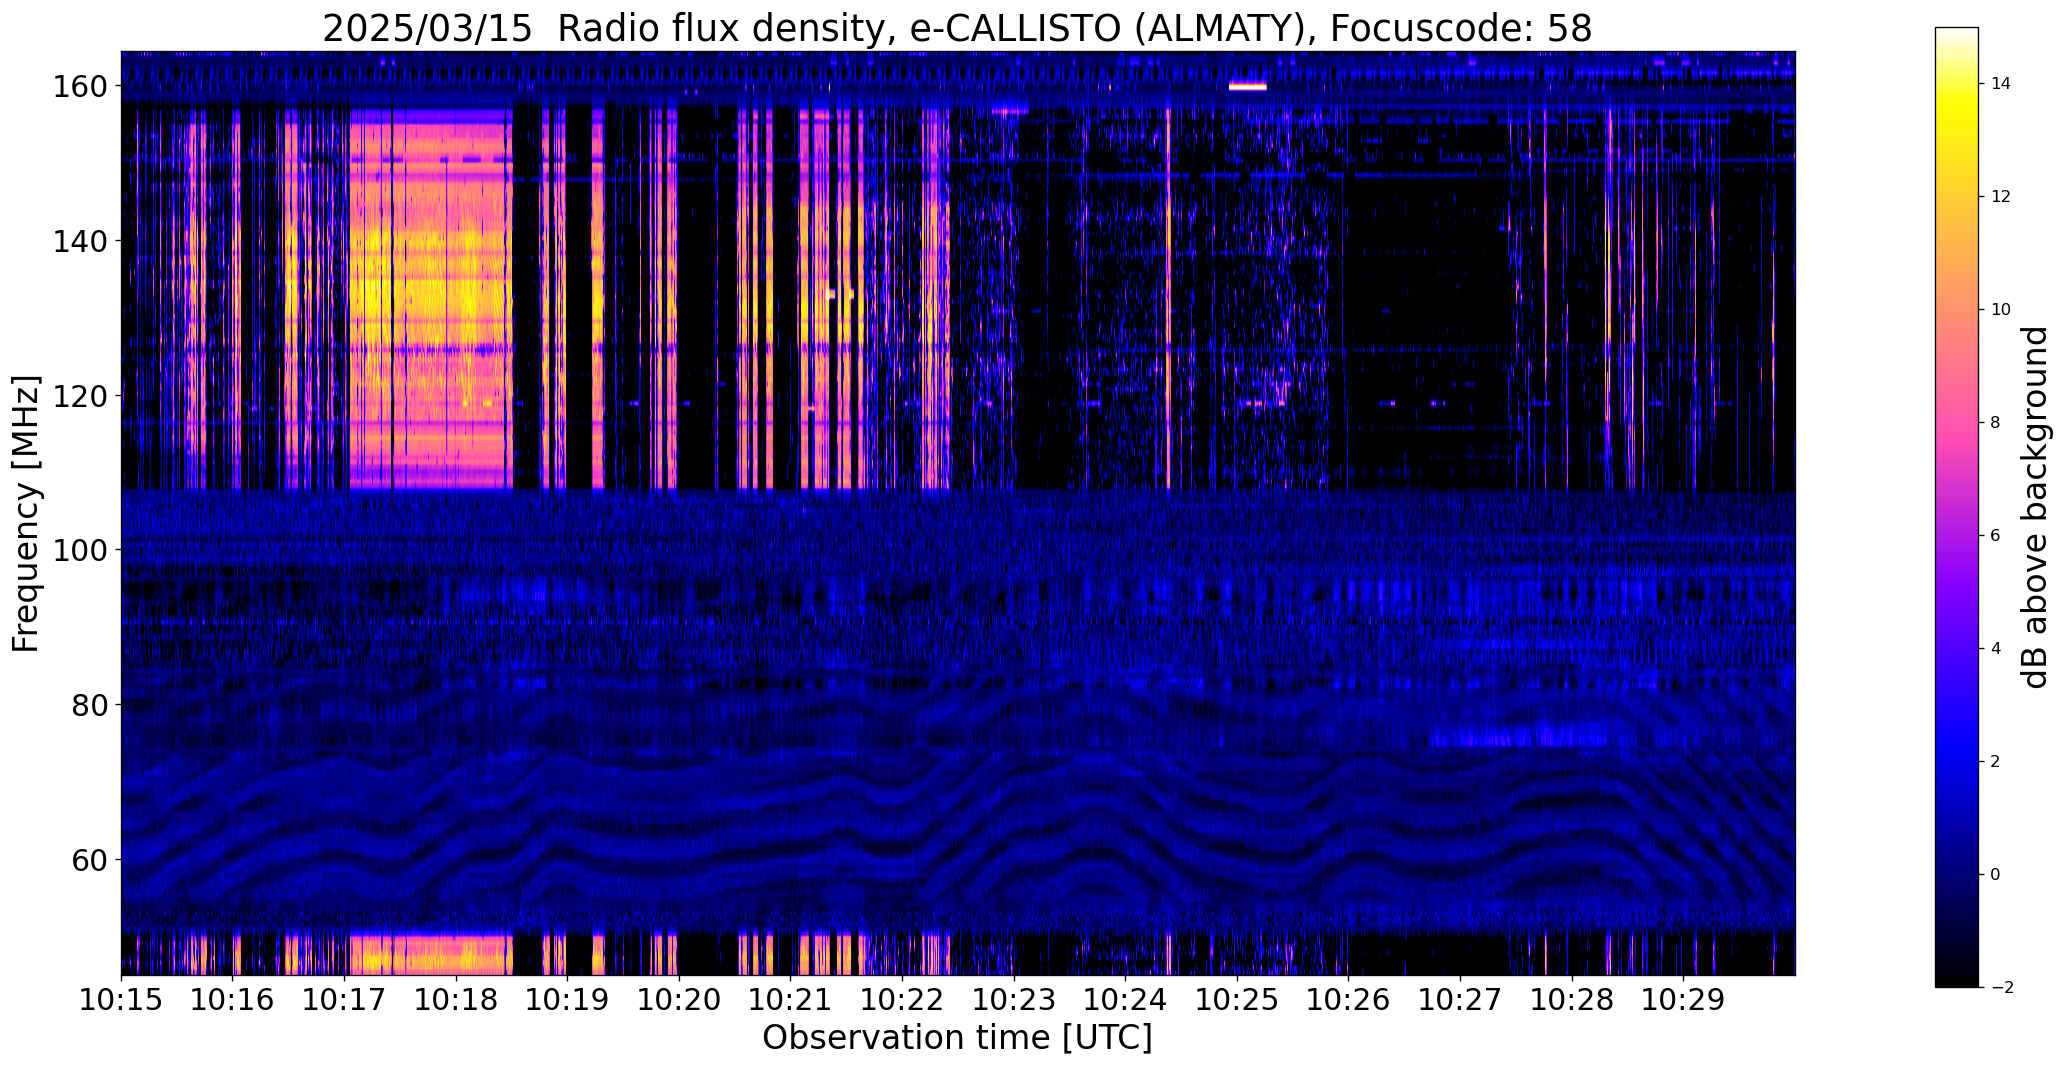Click the colorbar tick label 0

tap(1996, 875)
